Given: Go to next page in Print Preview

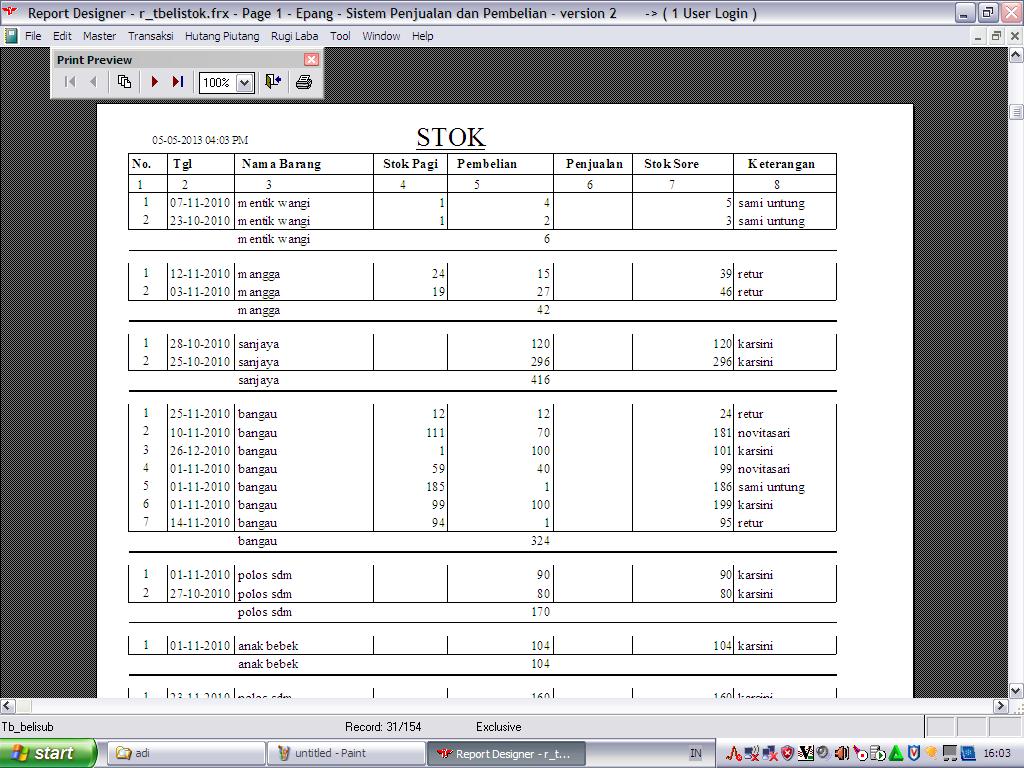Looking at the screenshot, I should point(154,82).
